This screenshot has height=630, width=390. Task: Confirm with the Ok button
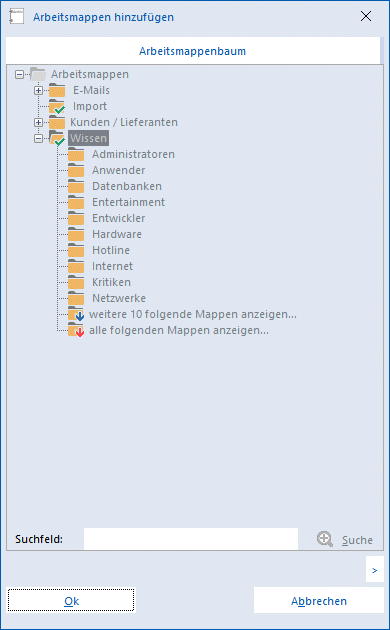pos(71,600)
